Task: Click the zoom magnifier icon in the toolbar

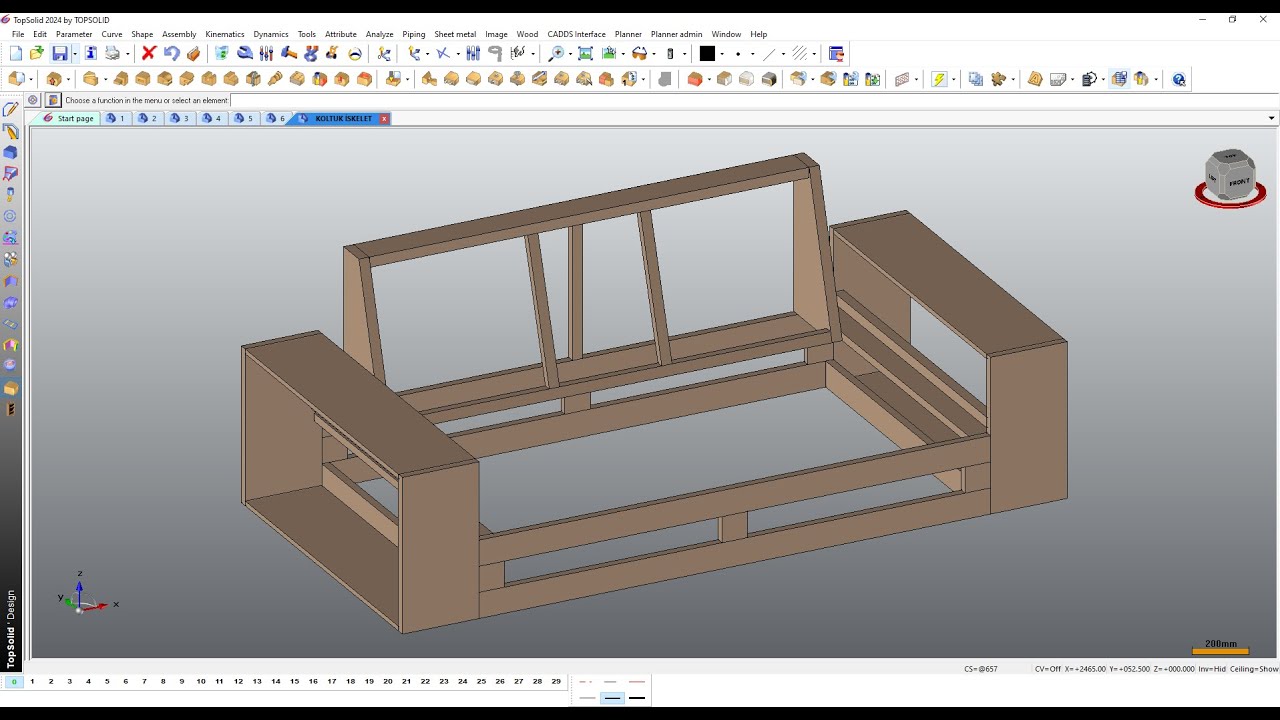Action: [556, 53]
